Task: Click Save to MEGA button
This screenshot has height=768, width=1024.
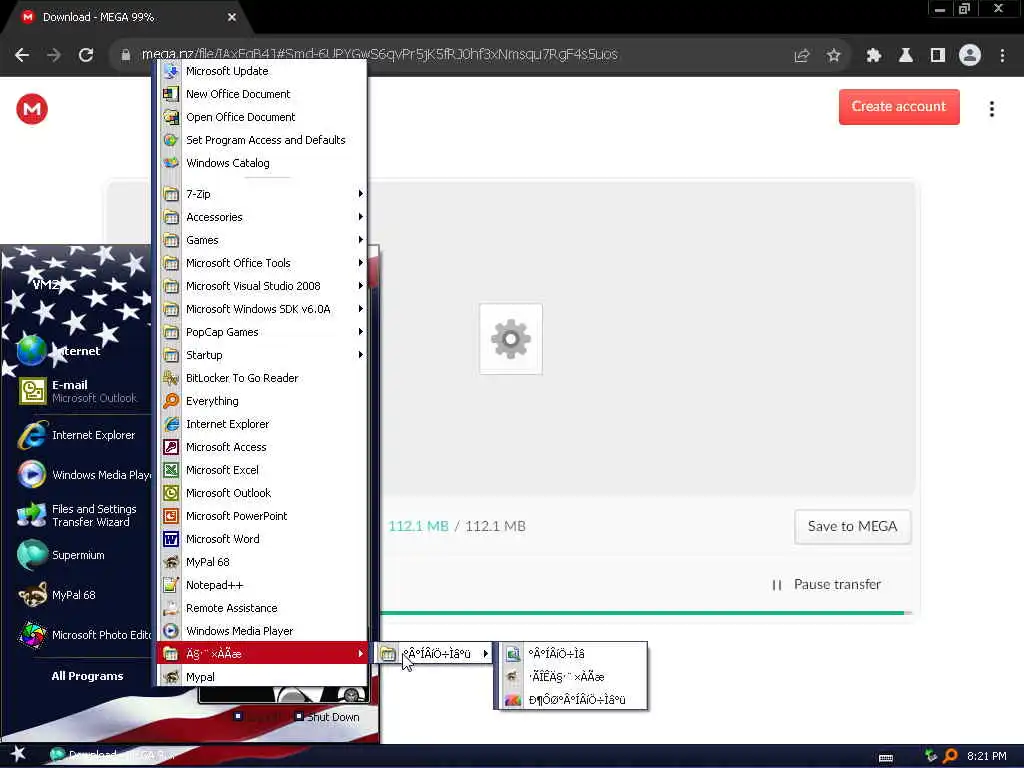Action: click(x=852, y=526)
